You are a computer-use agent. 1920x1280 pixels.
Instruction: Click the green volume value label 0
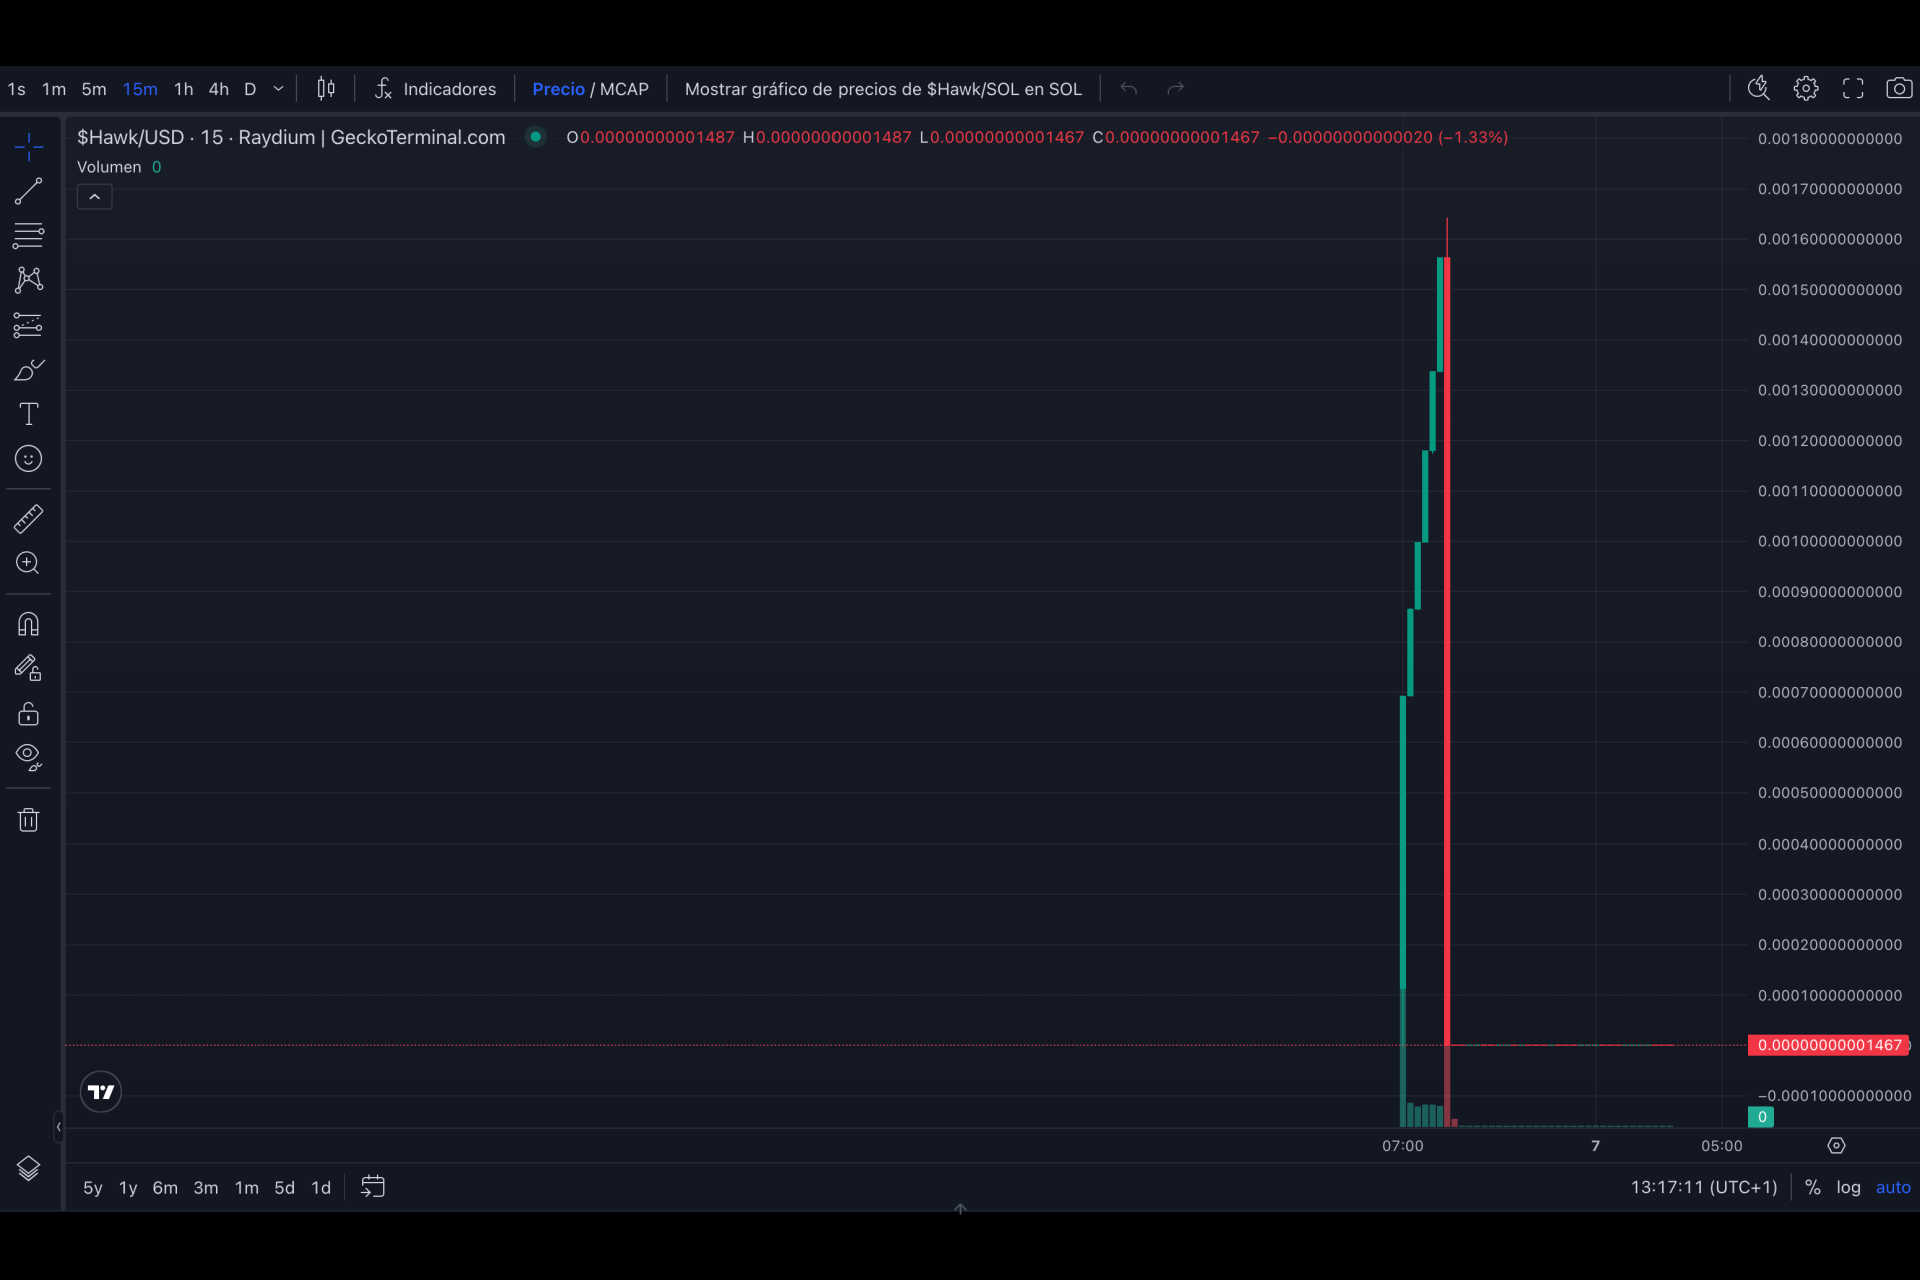(x=1761, y=1117)
